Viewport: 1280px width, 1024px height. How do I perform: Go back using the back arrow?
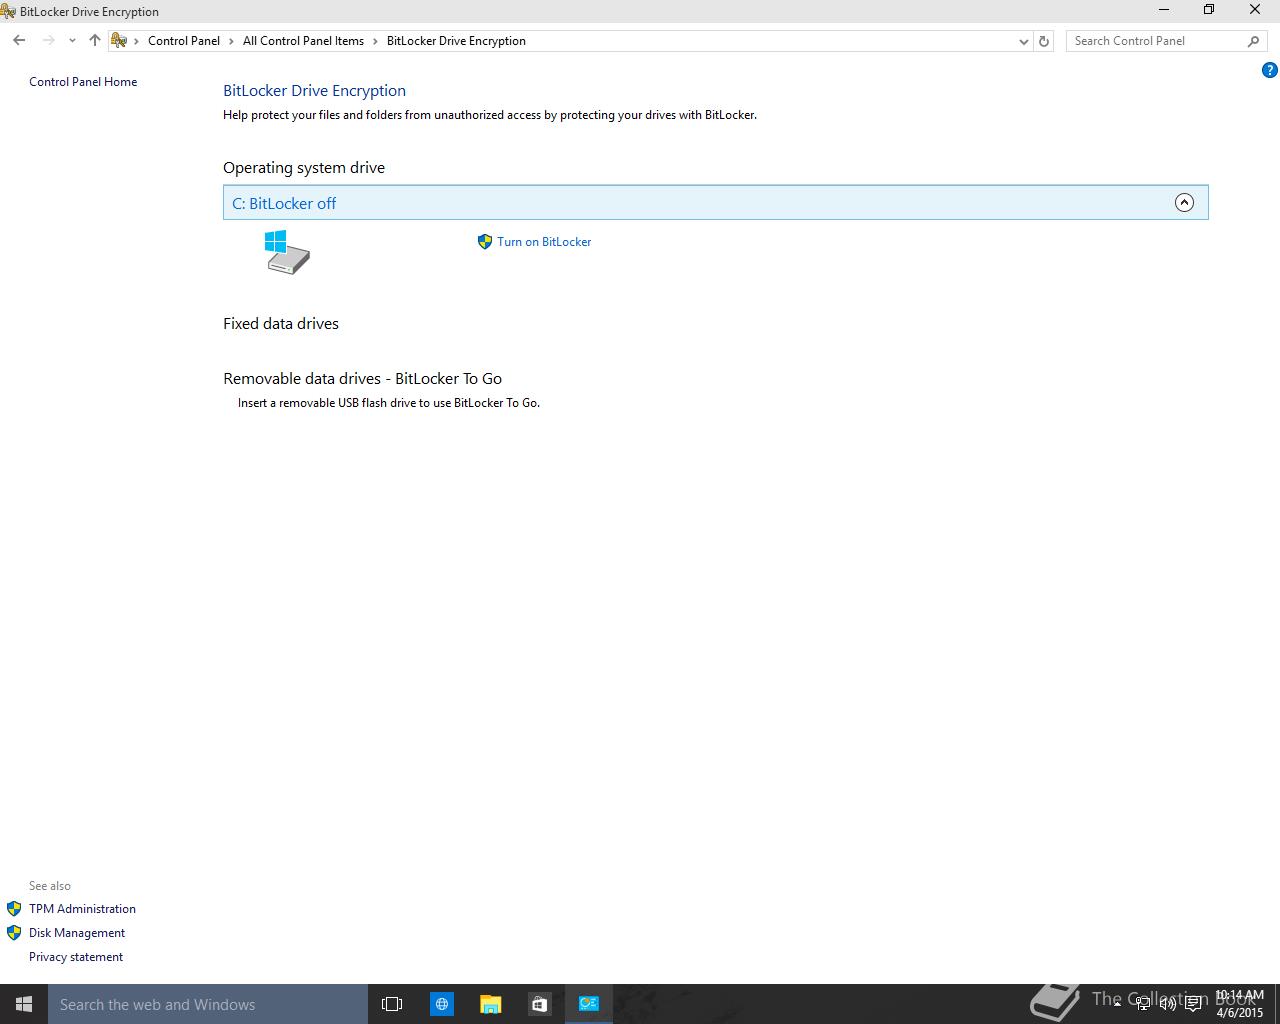pyautogui.click(x=19, y=41)
